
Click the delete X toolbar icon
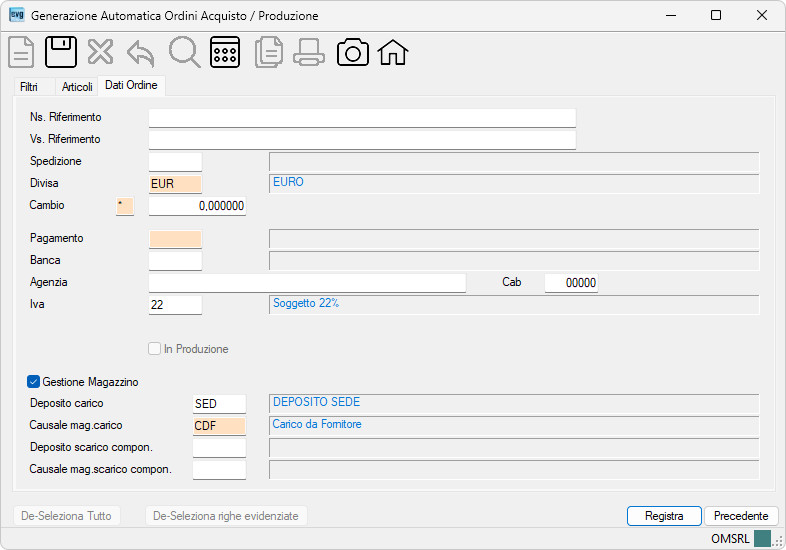click(100, 52)
